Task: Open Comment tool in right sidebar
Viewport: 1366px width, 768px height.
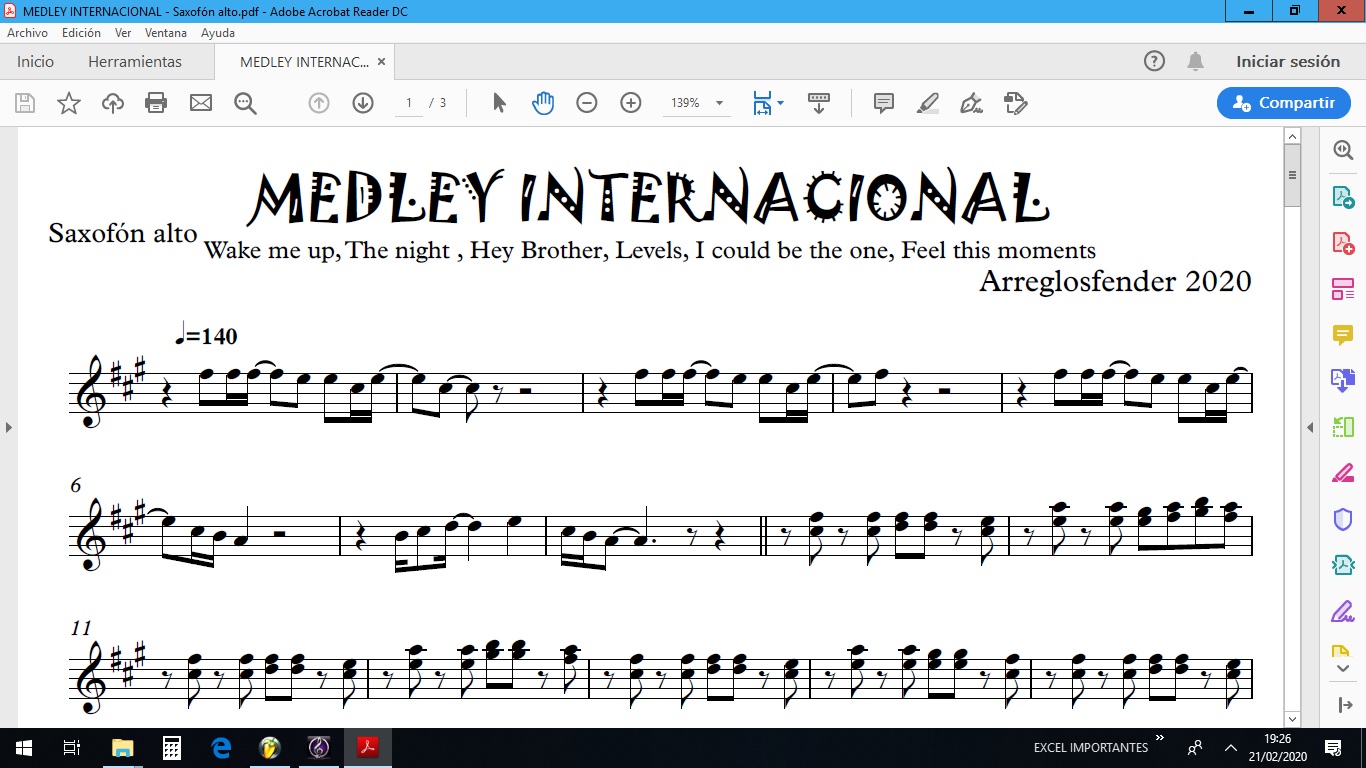Action: pos(1343,335)
